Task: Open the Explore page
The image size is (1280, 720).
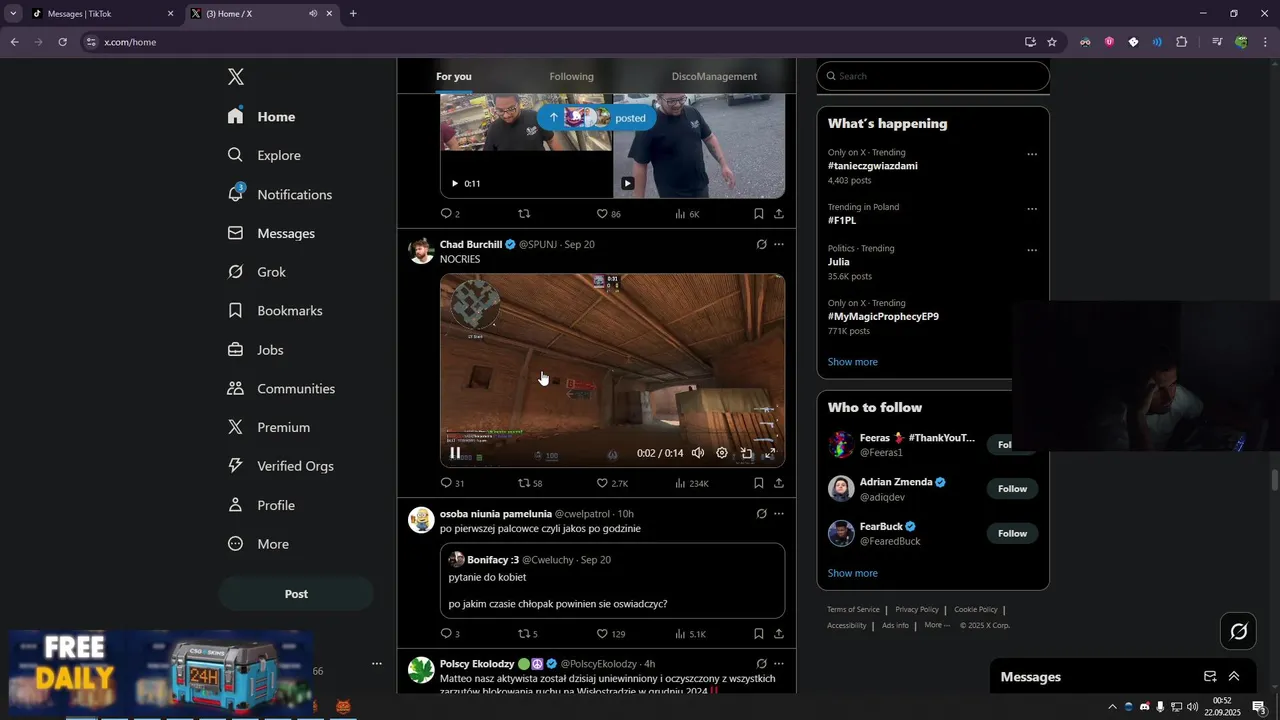Action: point(264,155)
